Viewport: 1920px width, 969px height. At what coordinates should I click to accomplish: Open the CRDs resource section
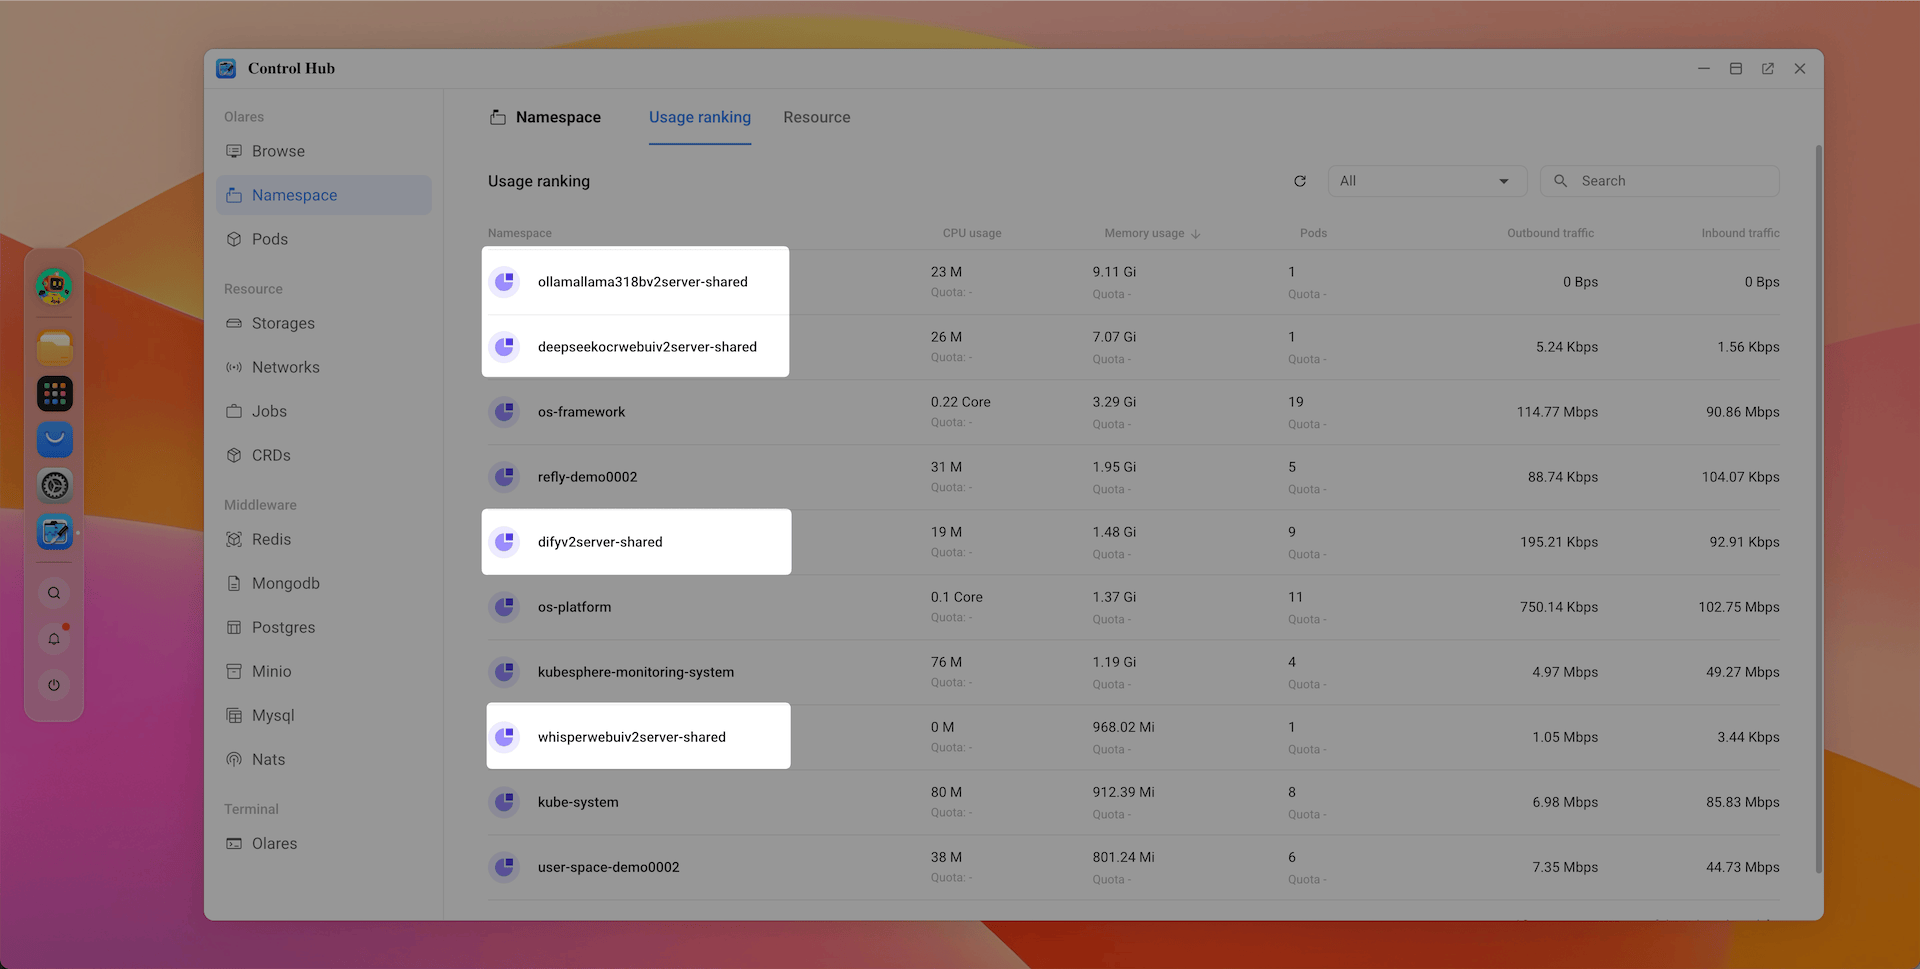(x=270, y=455)
